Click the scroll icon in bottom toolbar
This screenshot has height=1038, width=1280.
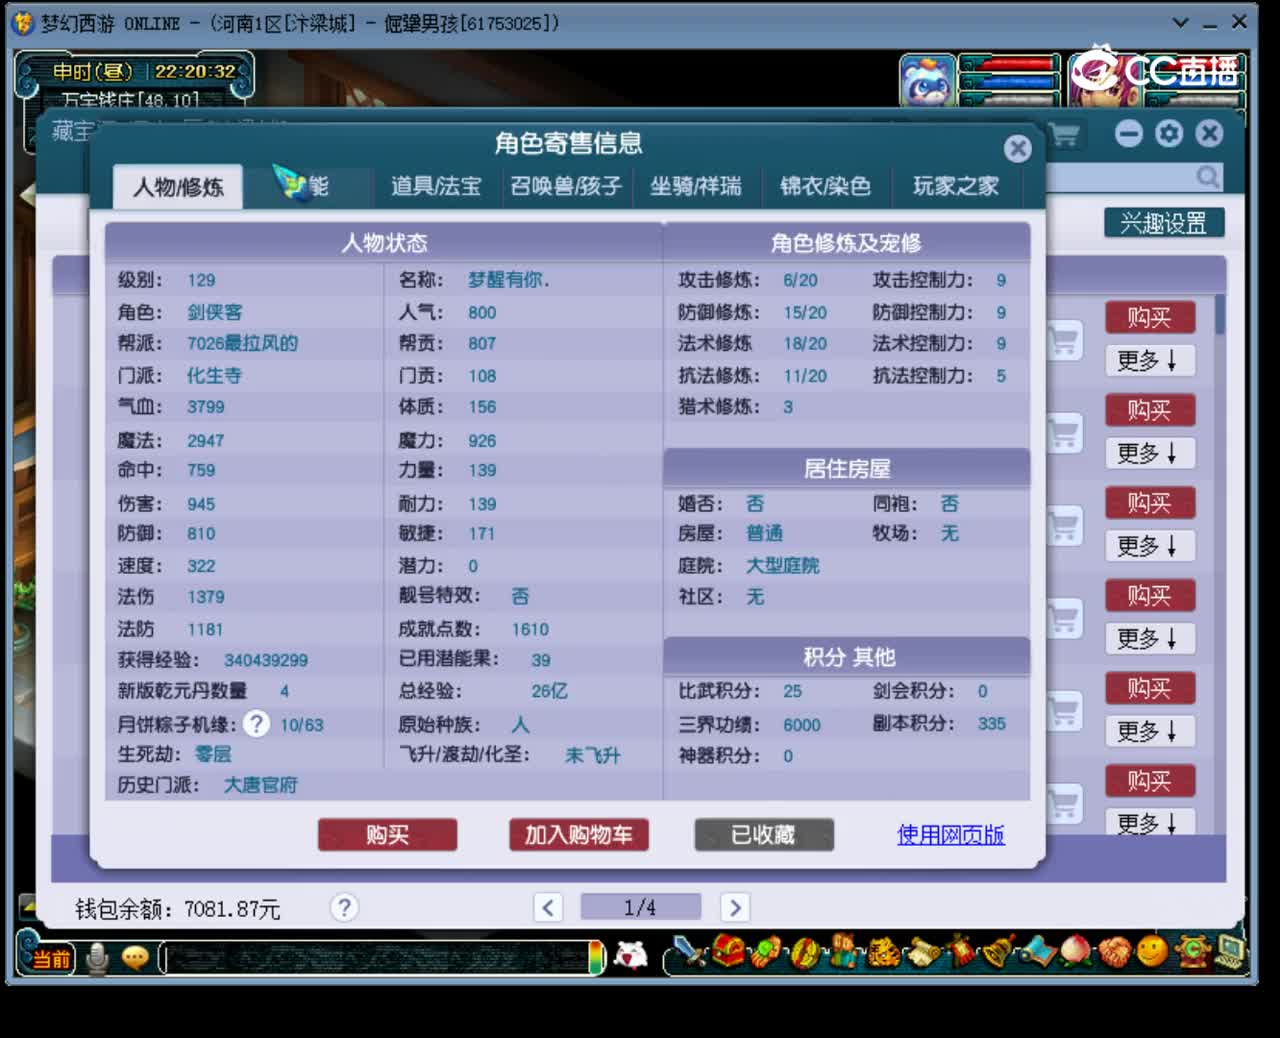tap(923, 951)
